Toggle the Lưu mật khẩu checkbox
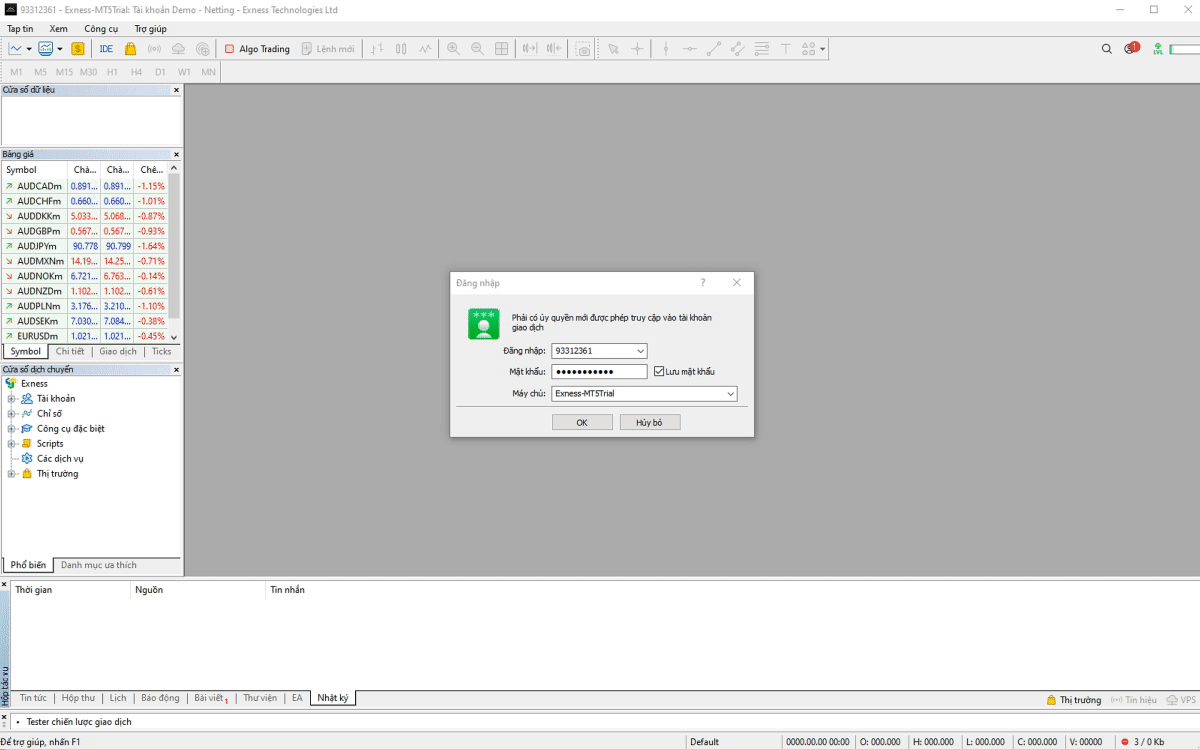 pyautogui.click(x=659, y=372)
